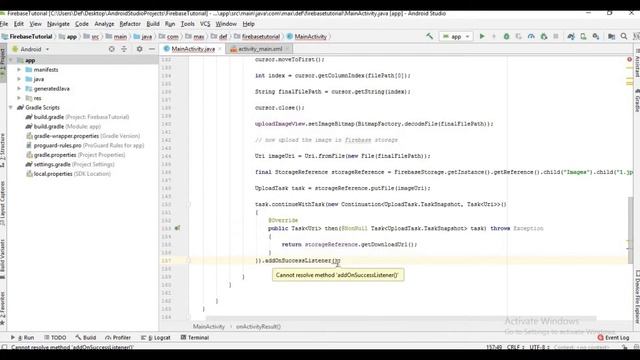Viewport: 640px width, 360px height.
Task: Open the TODO tool window
Action: point(55,338)
